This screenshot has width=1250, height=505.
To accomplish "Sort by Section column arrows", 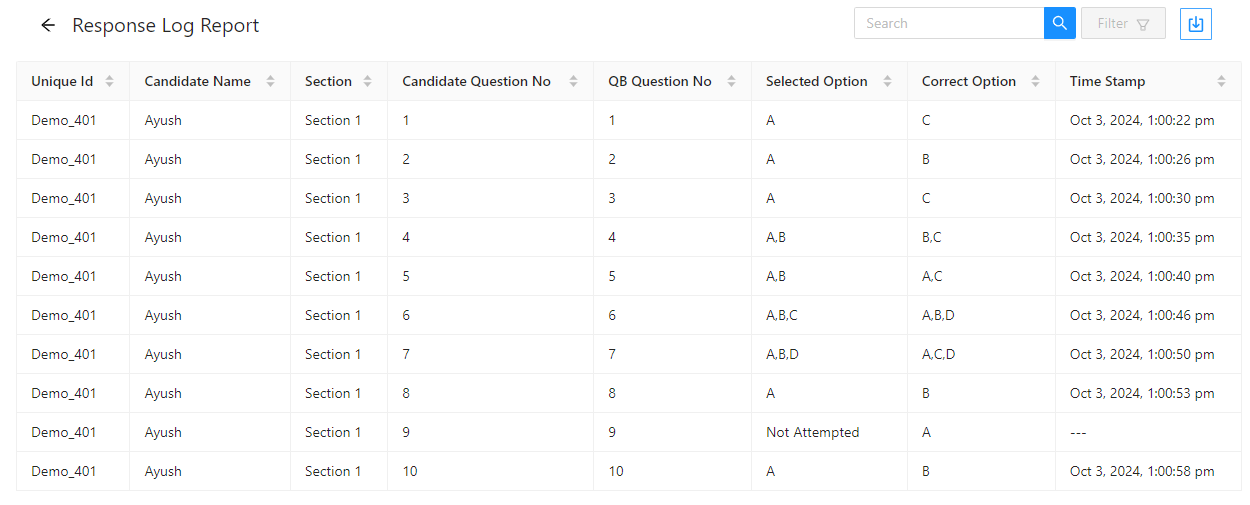I will [x=368, y=81].
